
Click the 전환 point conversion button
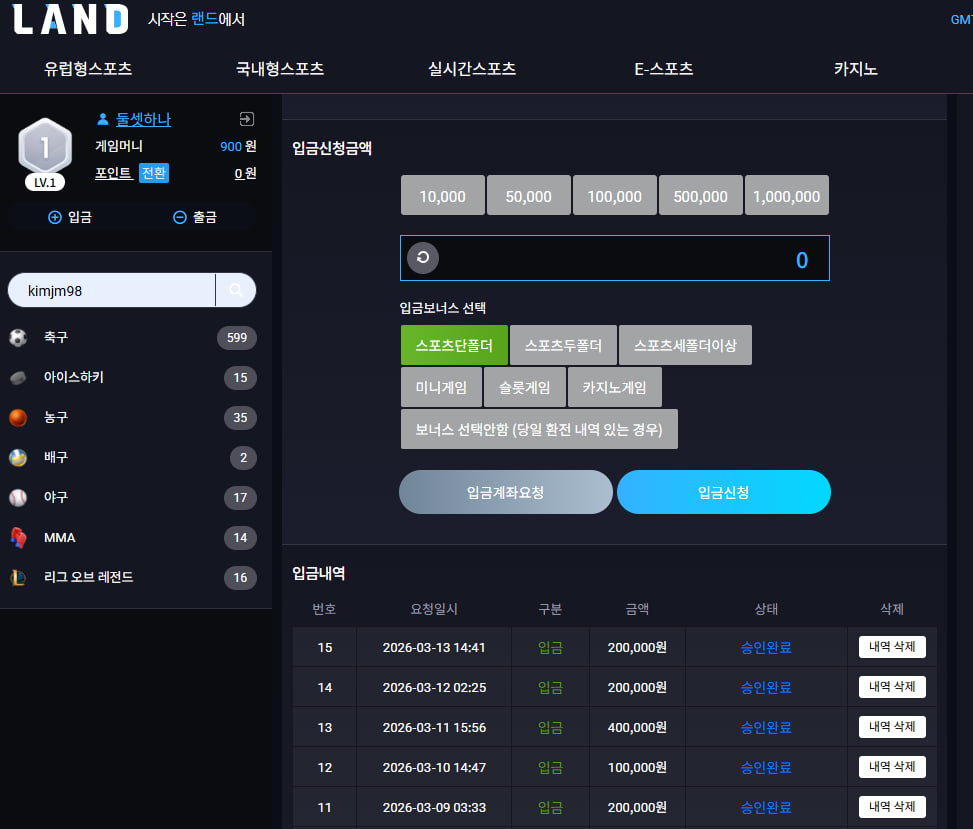tap(154, 173)
